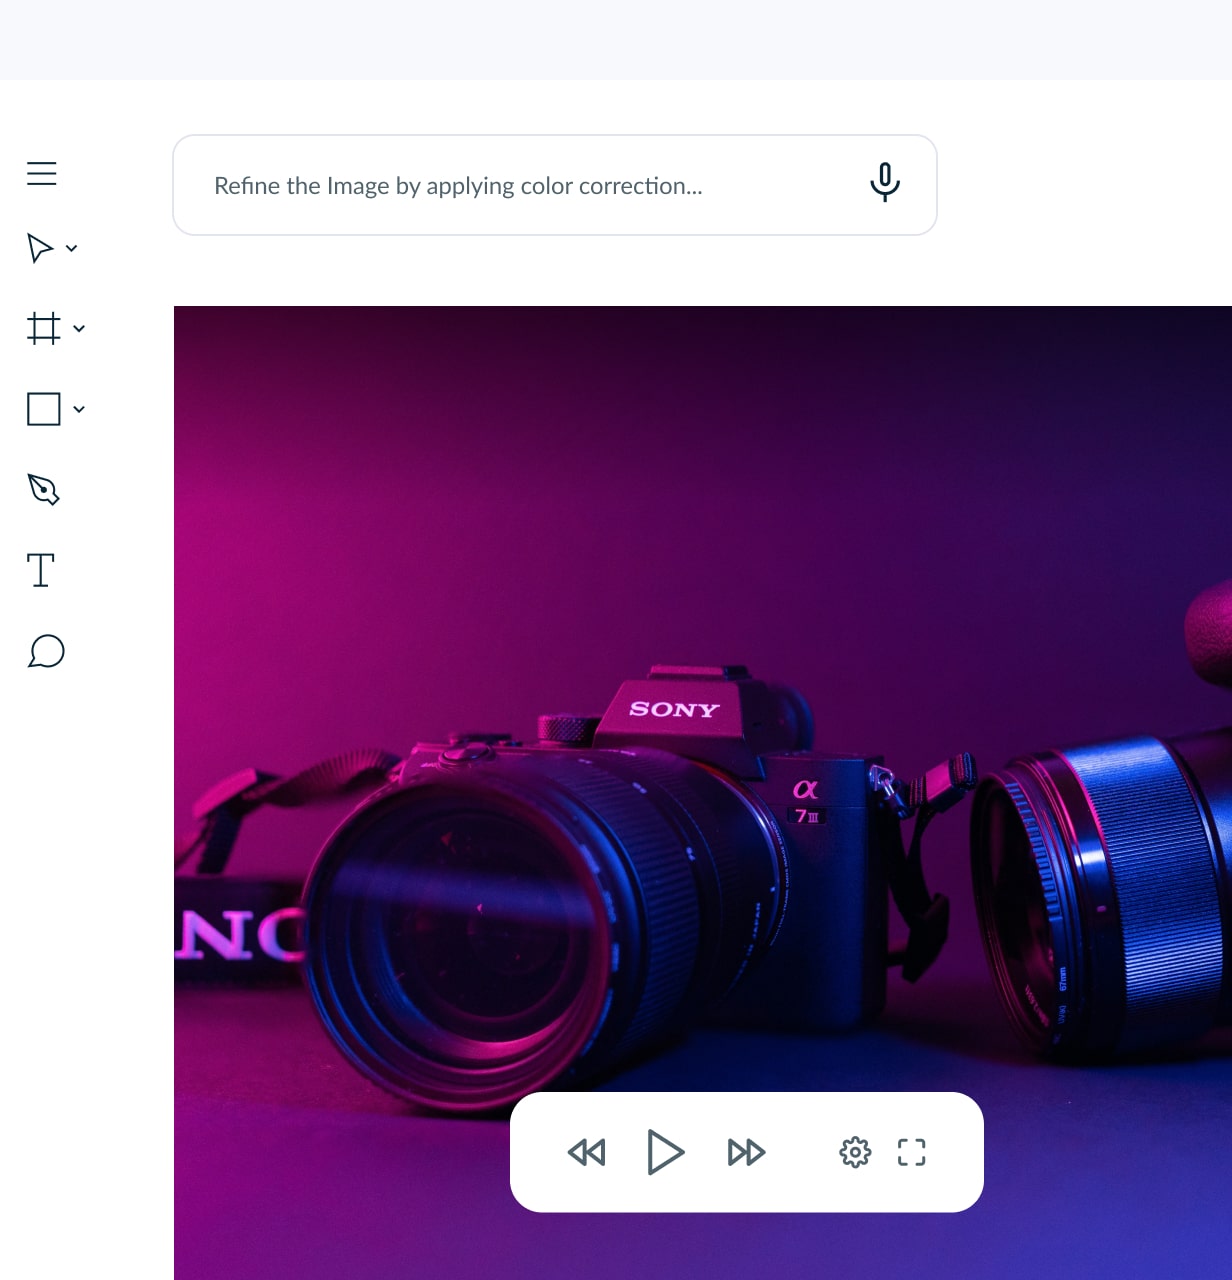This screenshot has width=1232, height=1280.
Task: Enter fullscreen mode
Action: tap(912, 1153)
